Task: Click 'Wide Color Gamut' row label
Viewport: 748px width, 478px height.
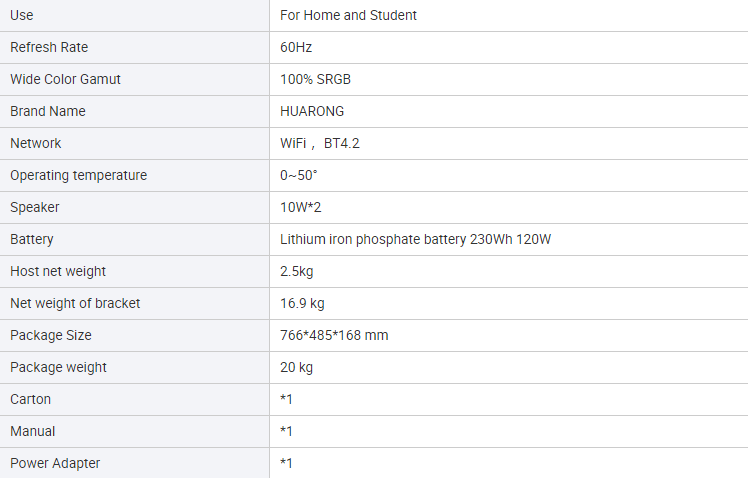Action: point(65,79)
